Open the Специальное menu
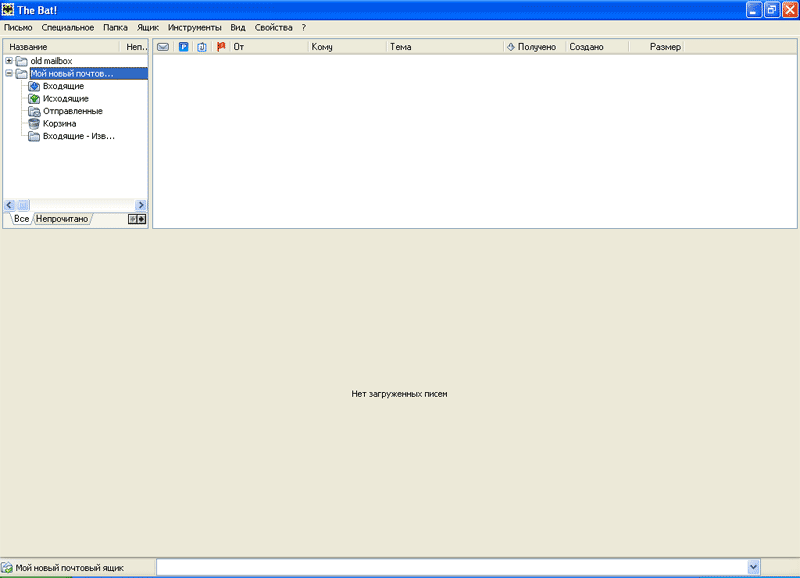The height and width of the screenshot is (578, 800). [x=68, y=28]
